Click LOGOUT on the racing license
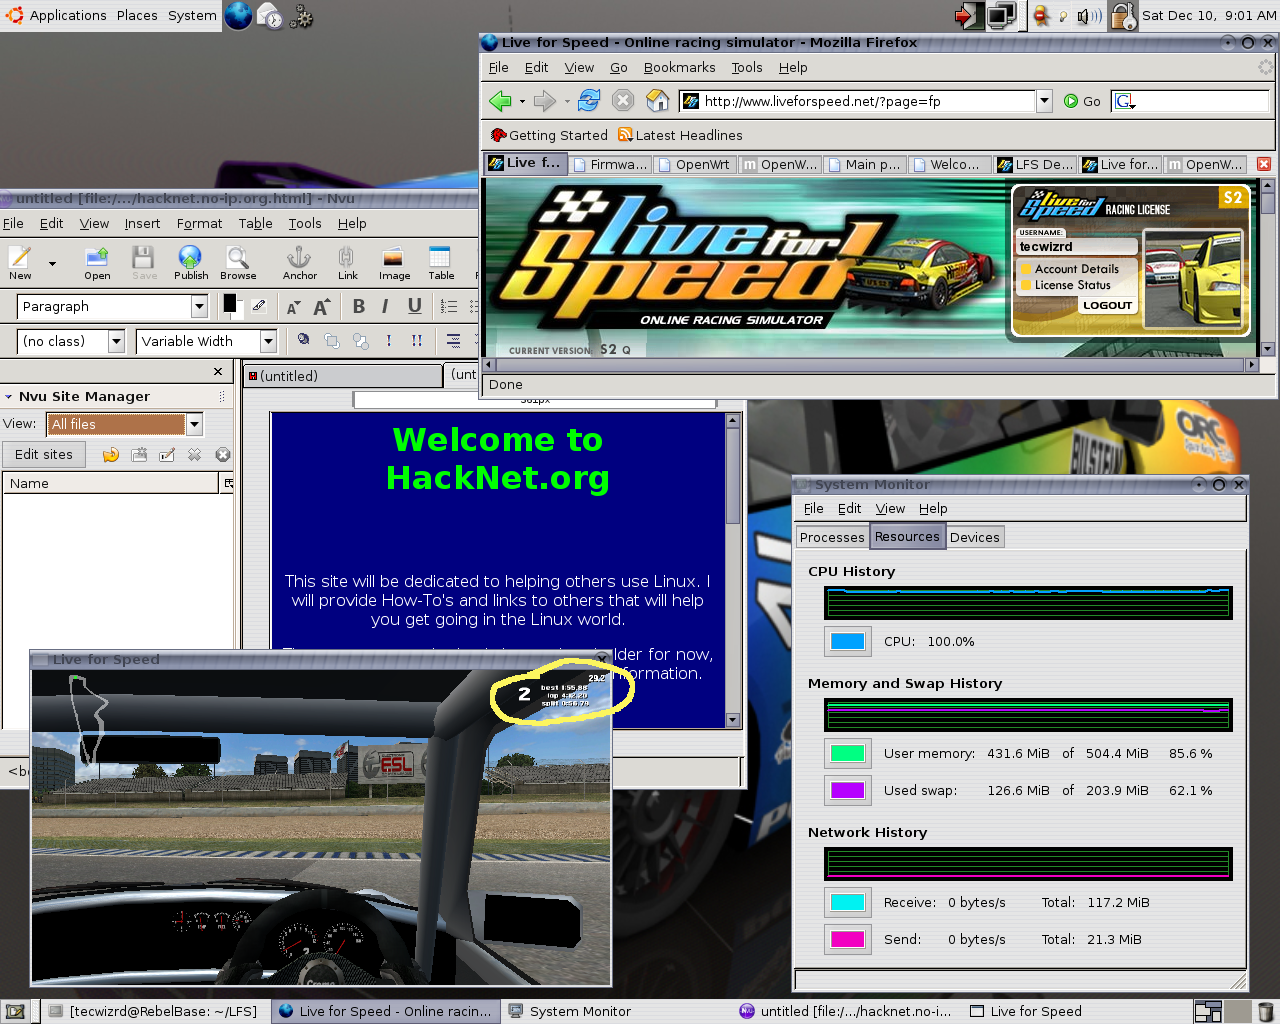 pyautogui.click(x=1108, y=305)
